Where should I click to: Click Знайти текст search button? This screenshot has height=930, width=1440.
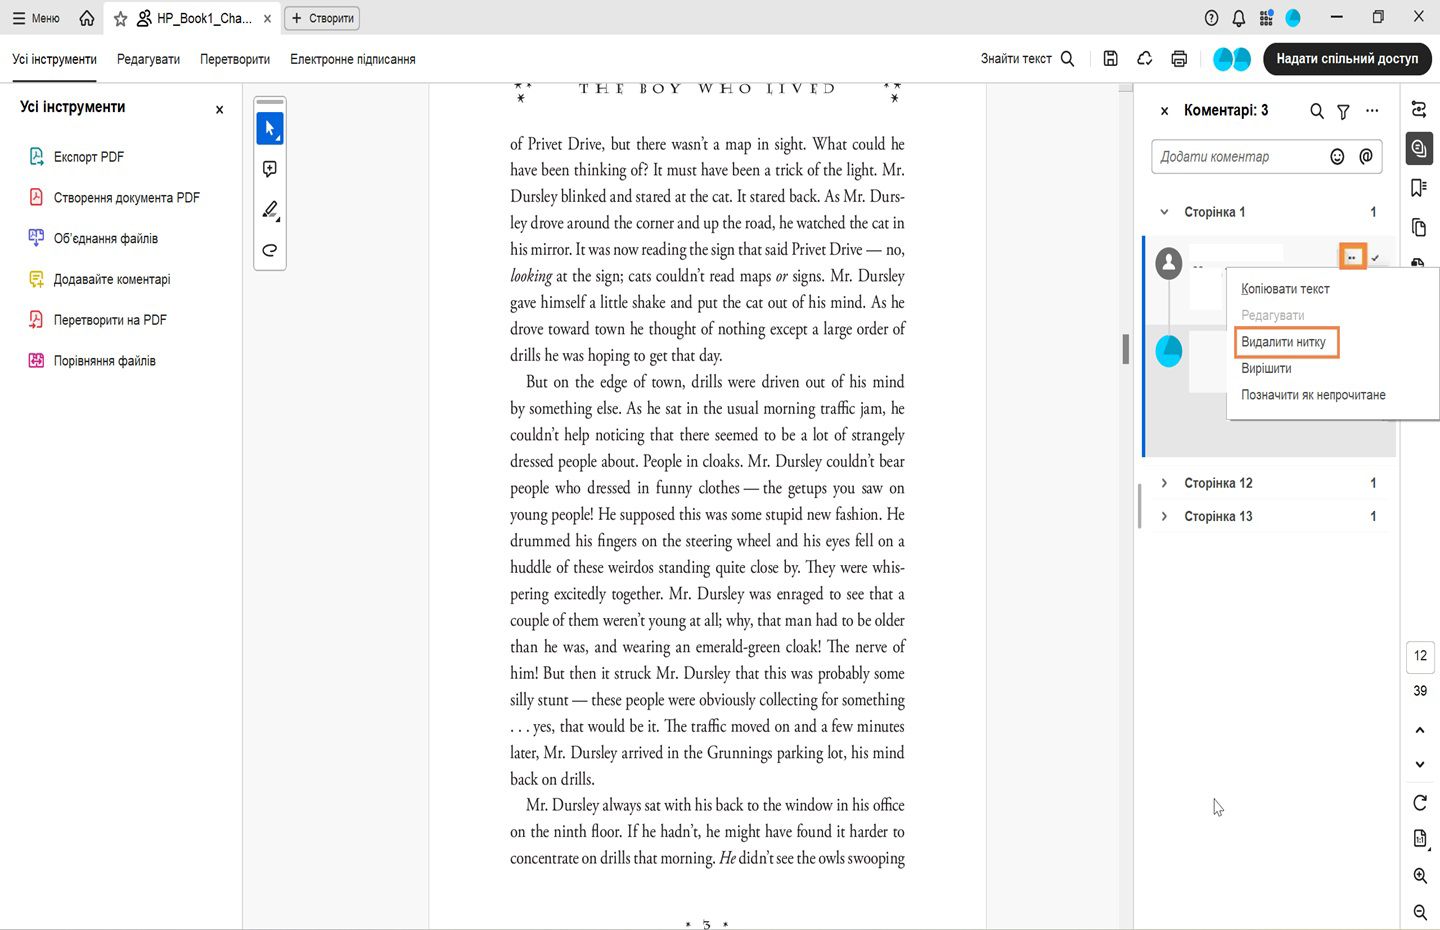click(x=1027, y=59)
